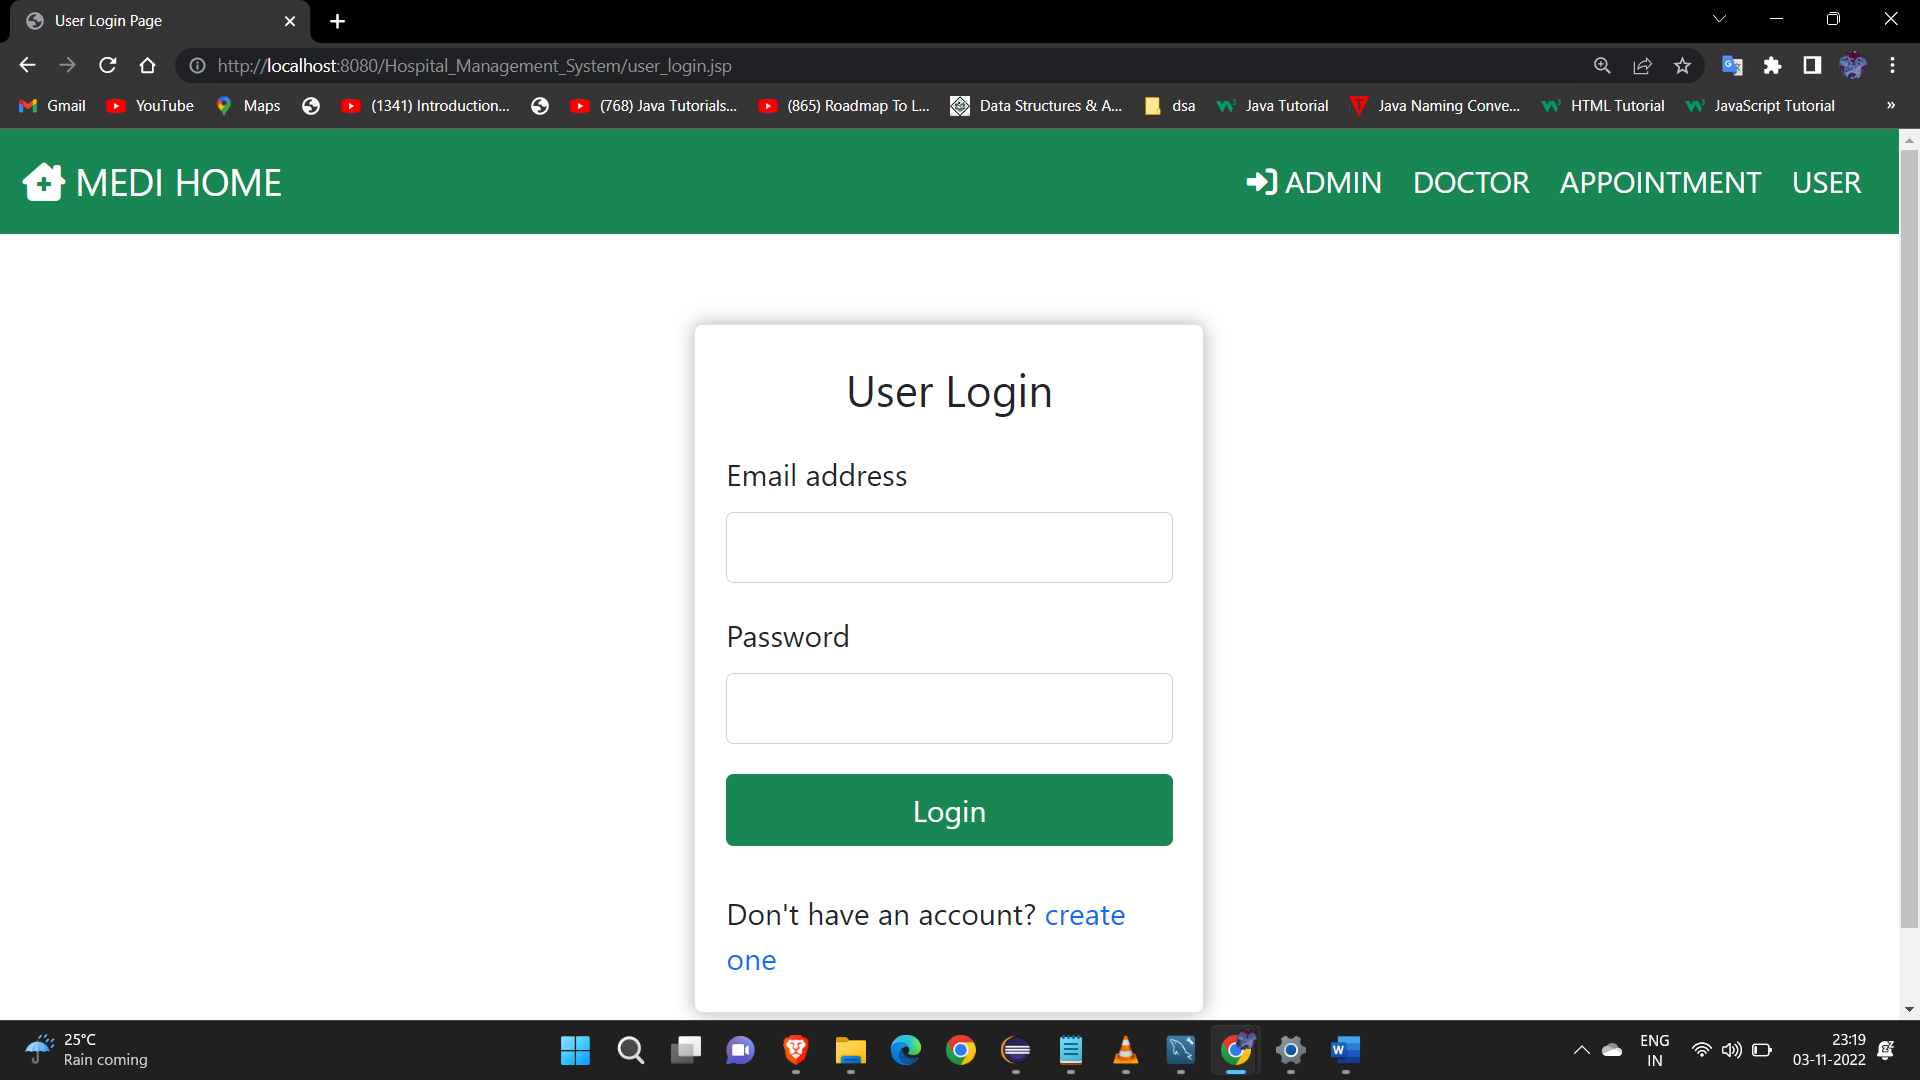1920x1080 pixels.
Task: Follow the 'create one' signup link
Action: coord(1084,915)
